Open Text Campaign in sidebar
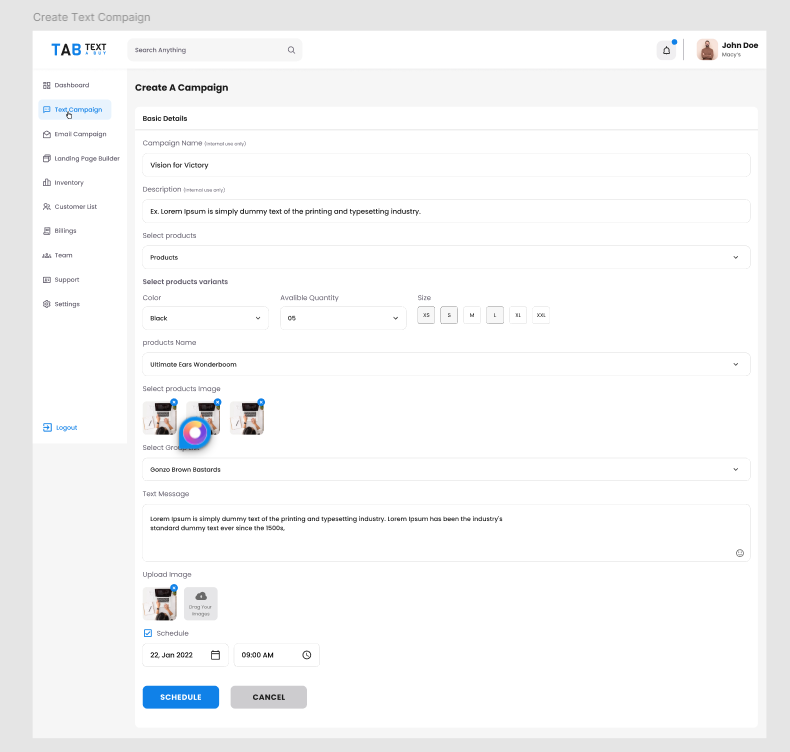Screen dimensions: 790x752 point(75,110)
